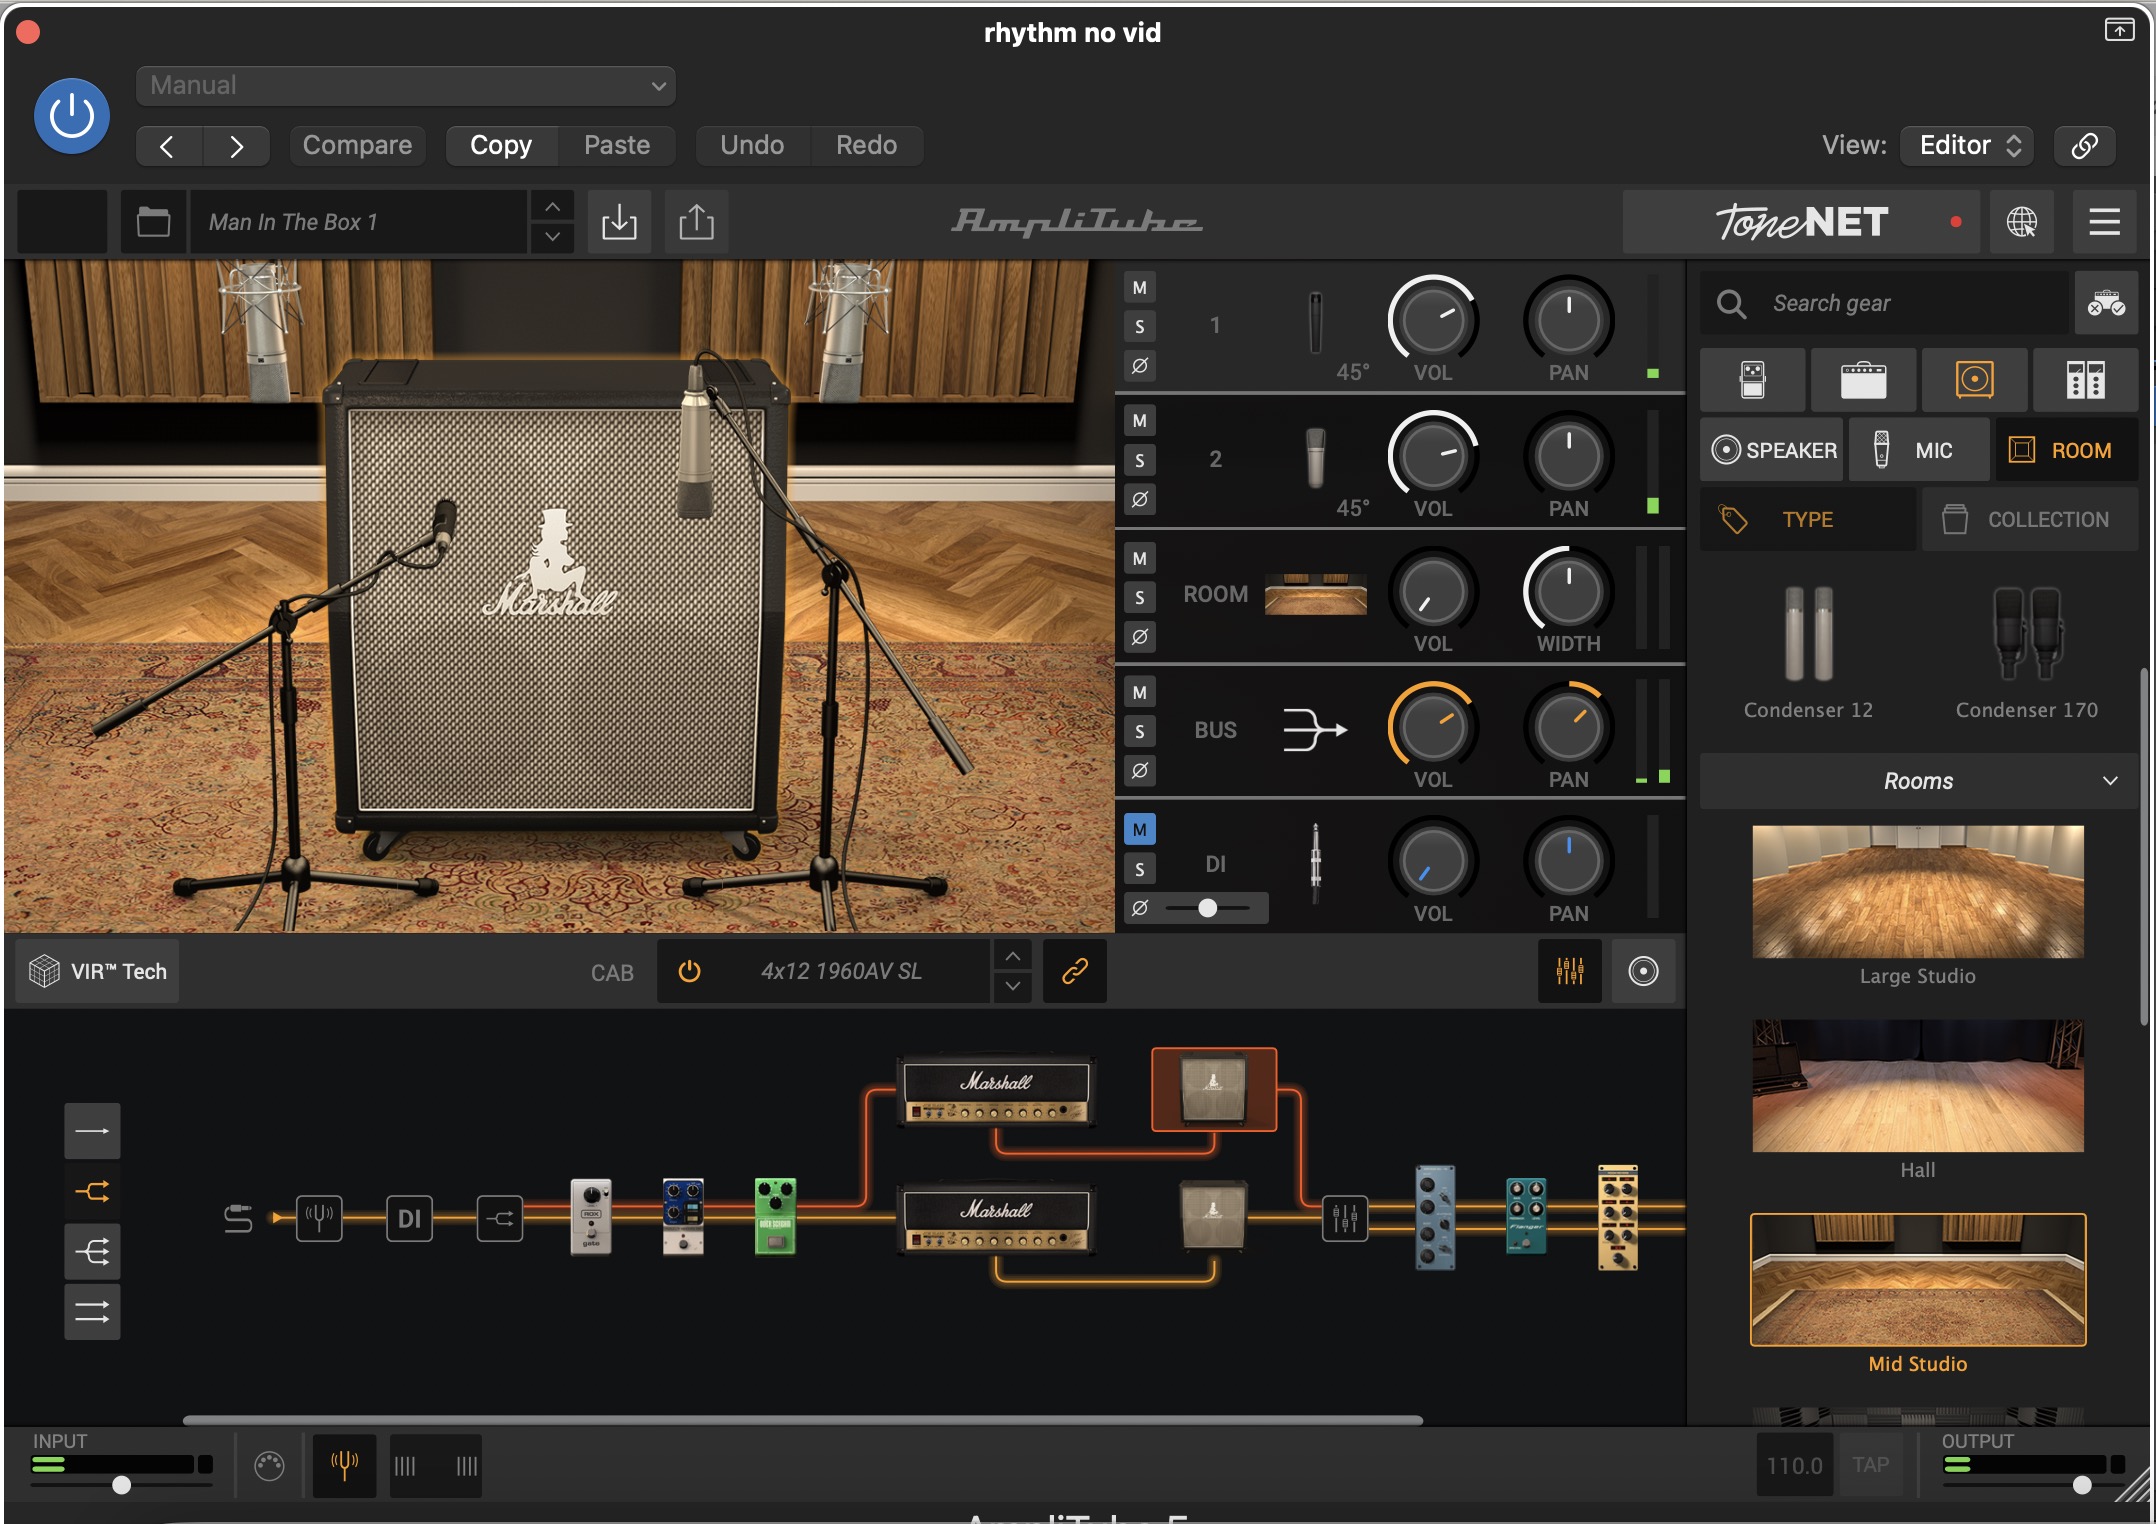The image size is (2156, 1524).
Task: Switch to the MIC tab
Action: [x=1917, y=450]
